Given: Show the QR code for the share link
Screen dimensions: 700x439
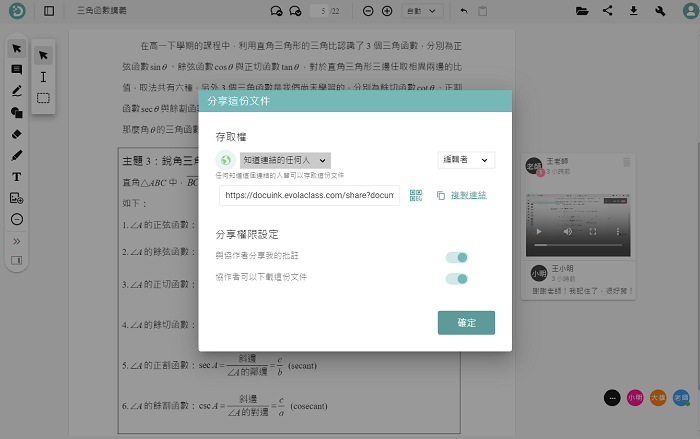Looking at the screenshot, I should tap(415, 196).
